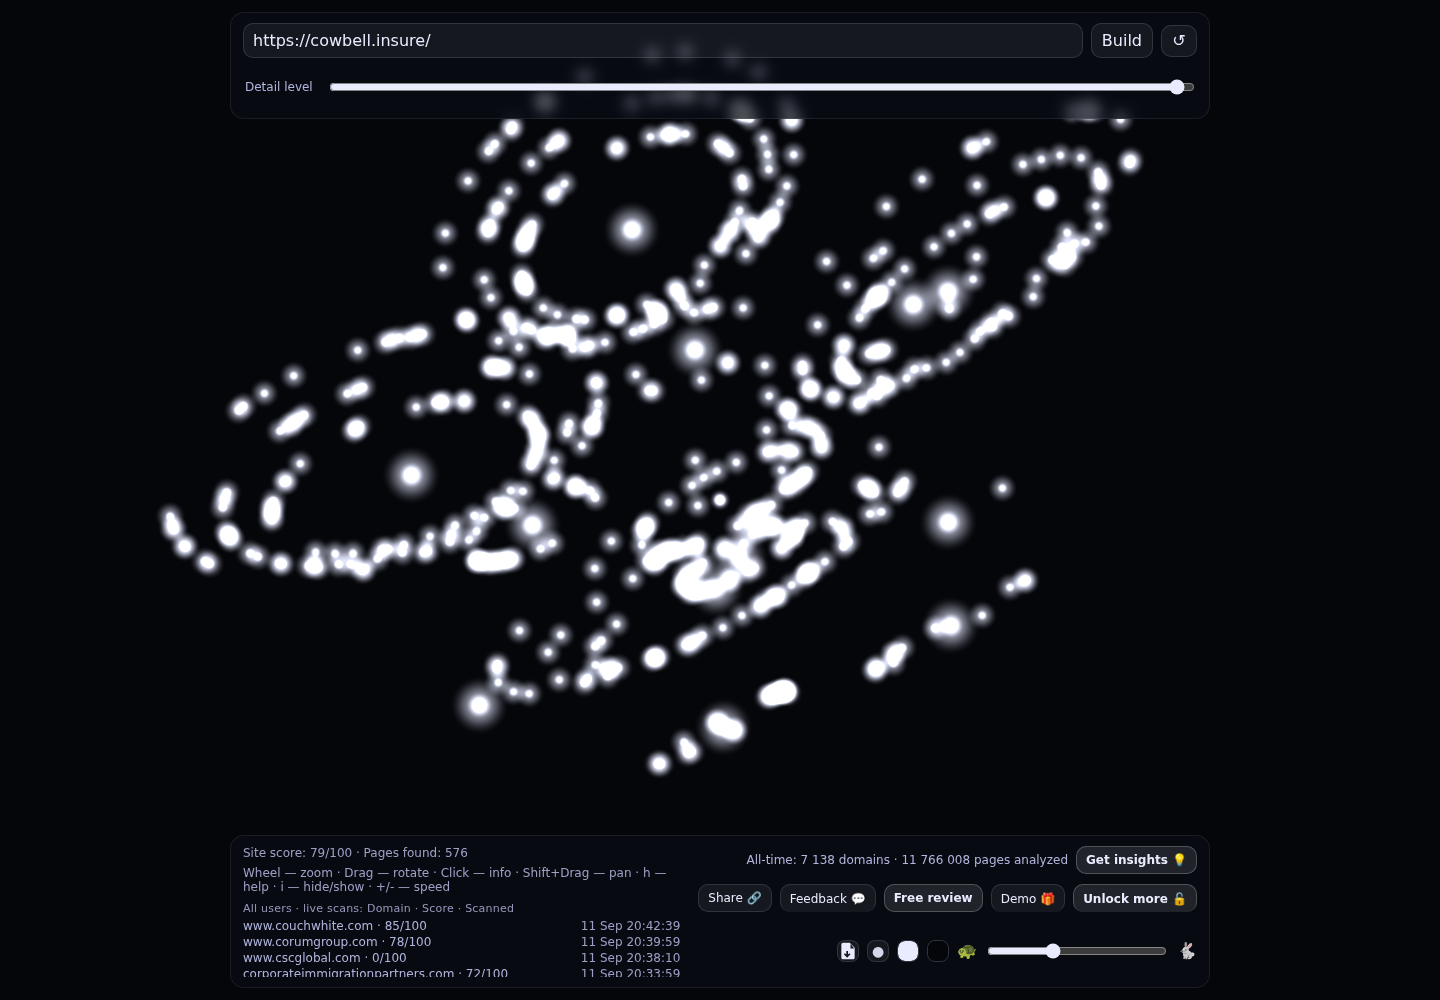Image resolution: width=1440 pixels, height=1000 pixels.
Task: Select the white color swatch
Action: click(x=908, y=951)
